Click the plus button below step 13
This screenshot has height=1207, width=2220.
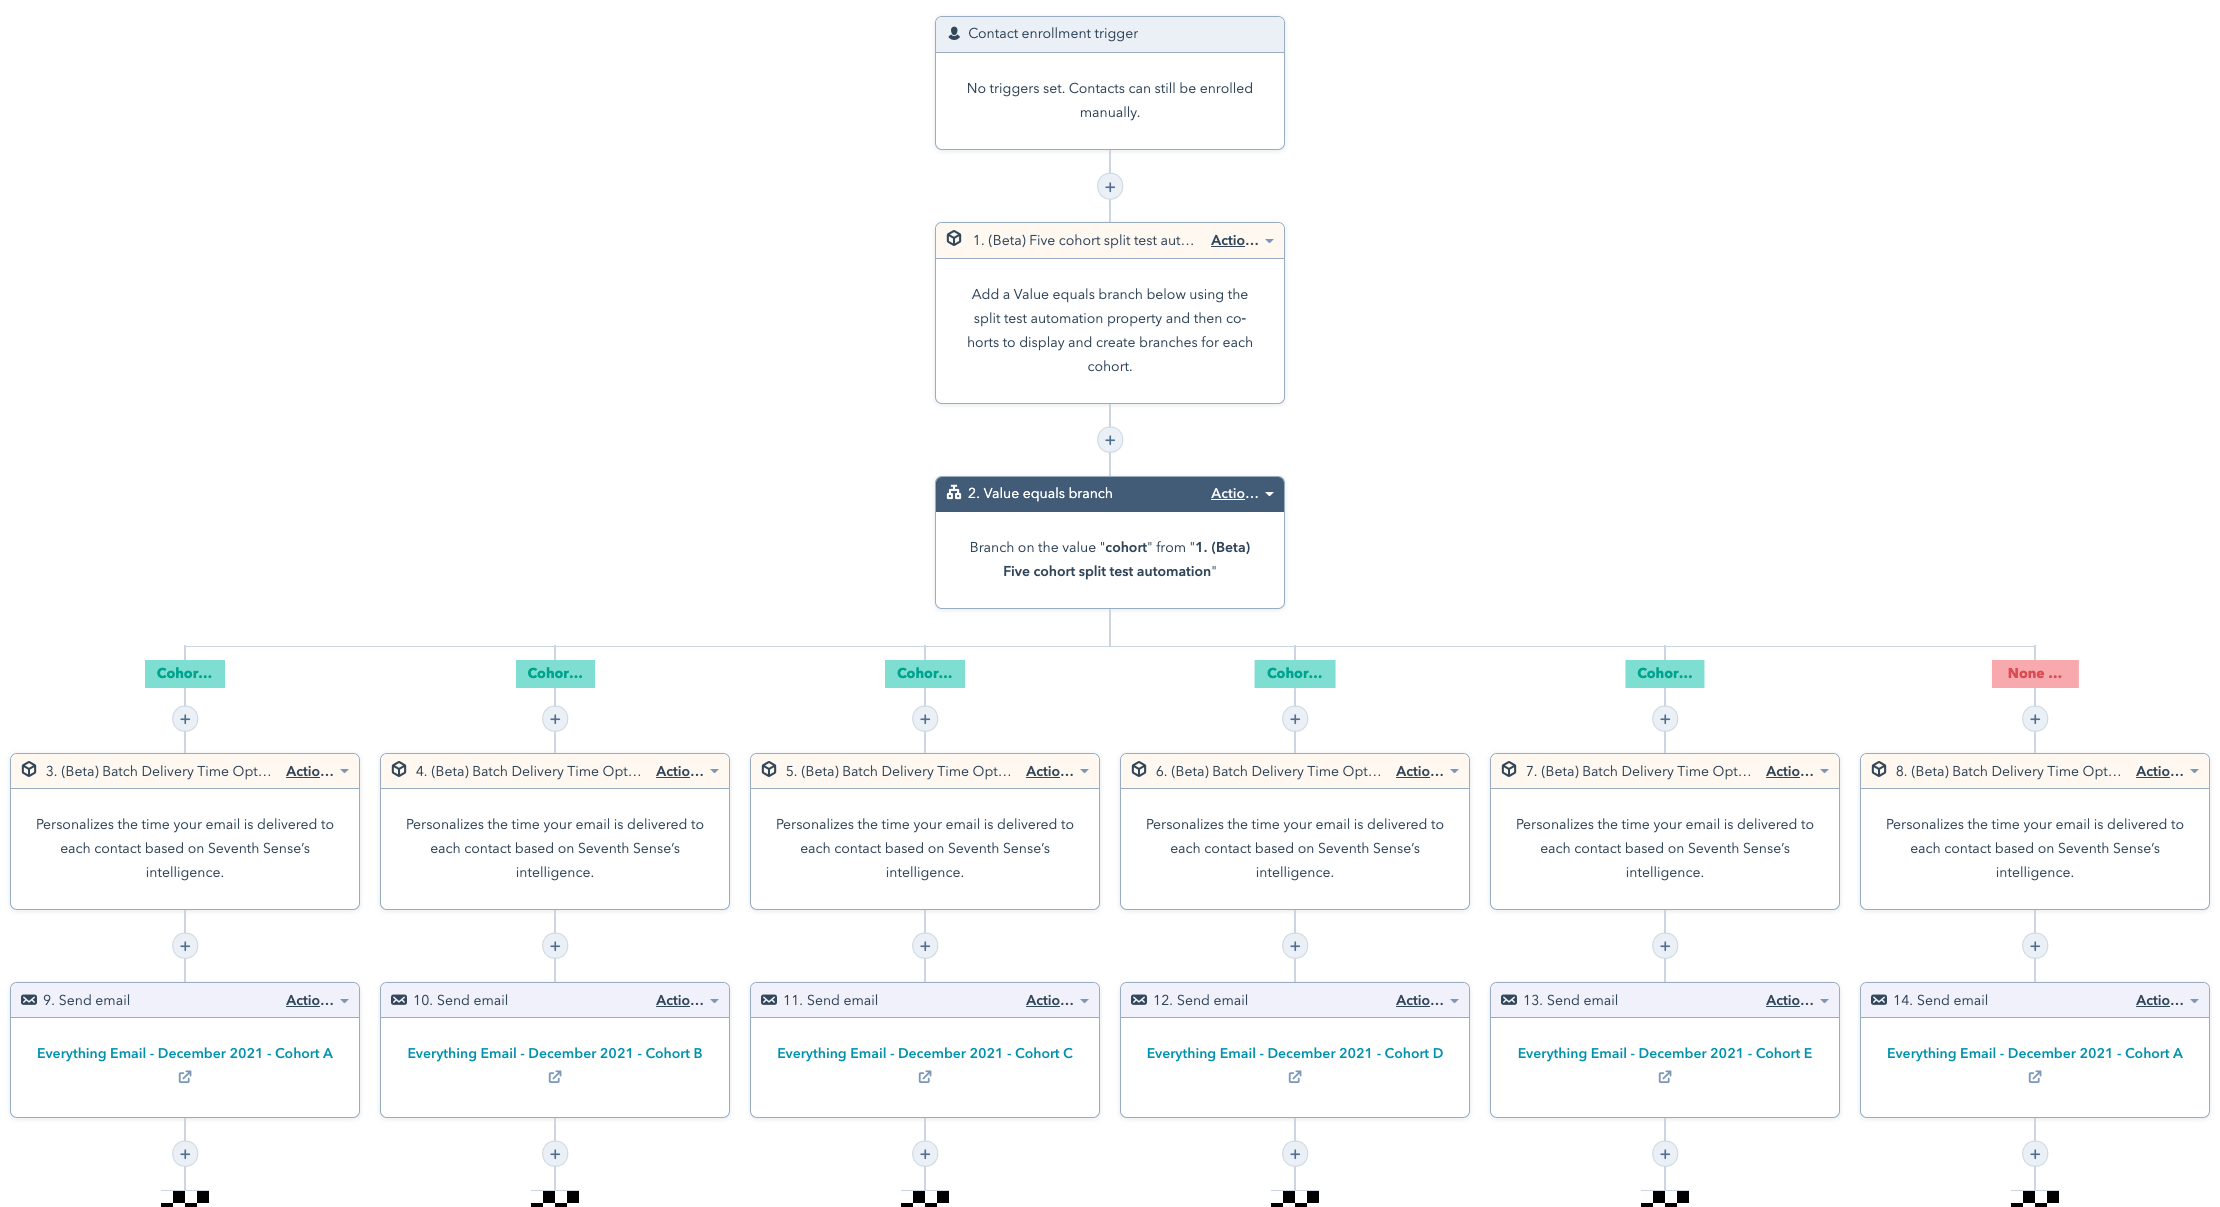[x=1664, y=1155]
